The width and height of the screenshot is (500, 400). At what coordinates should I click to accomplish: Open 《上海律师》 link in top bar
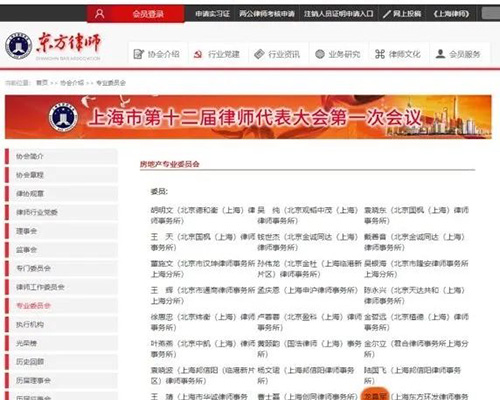(451, 14)
